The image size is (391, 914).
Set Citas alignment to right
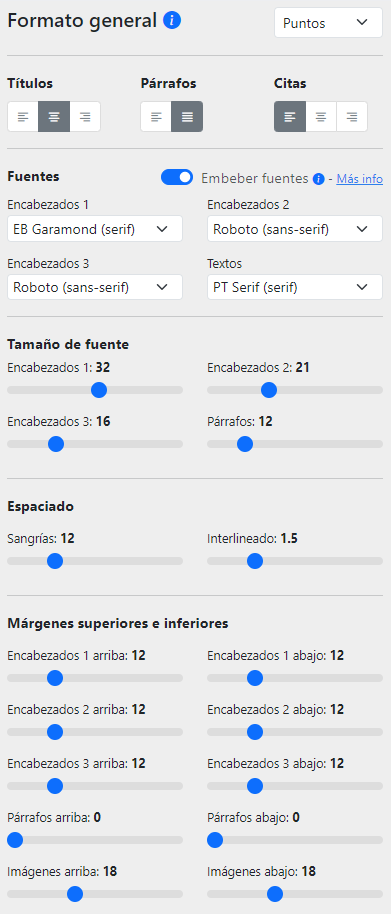point(352,117)
